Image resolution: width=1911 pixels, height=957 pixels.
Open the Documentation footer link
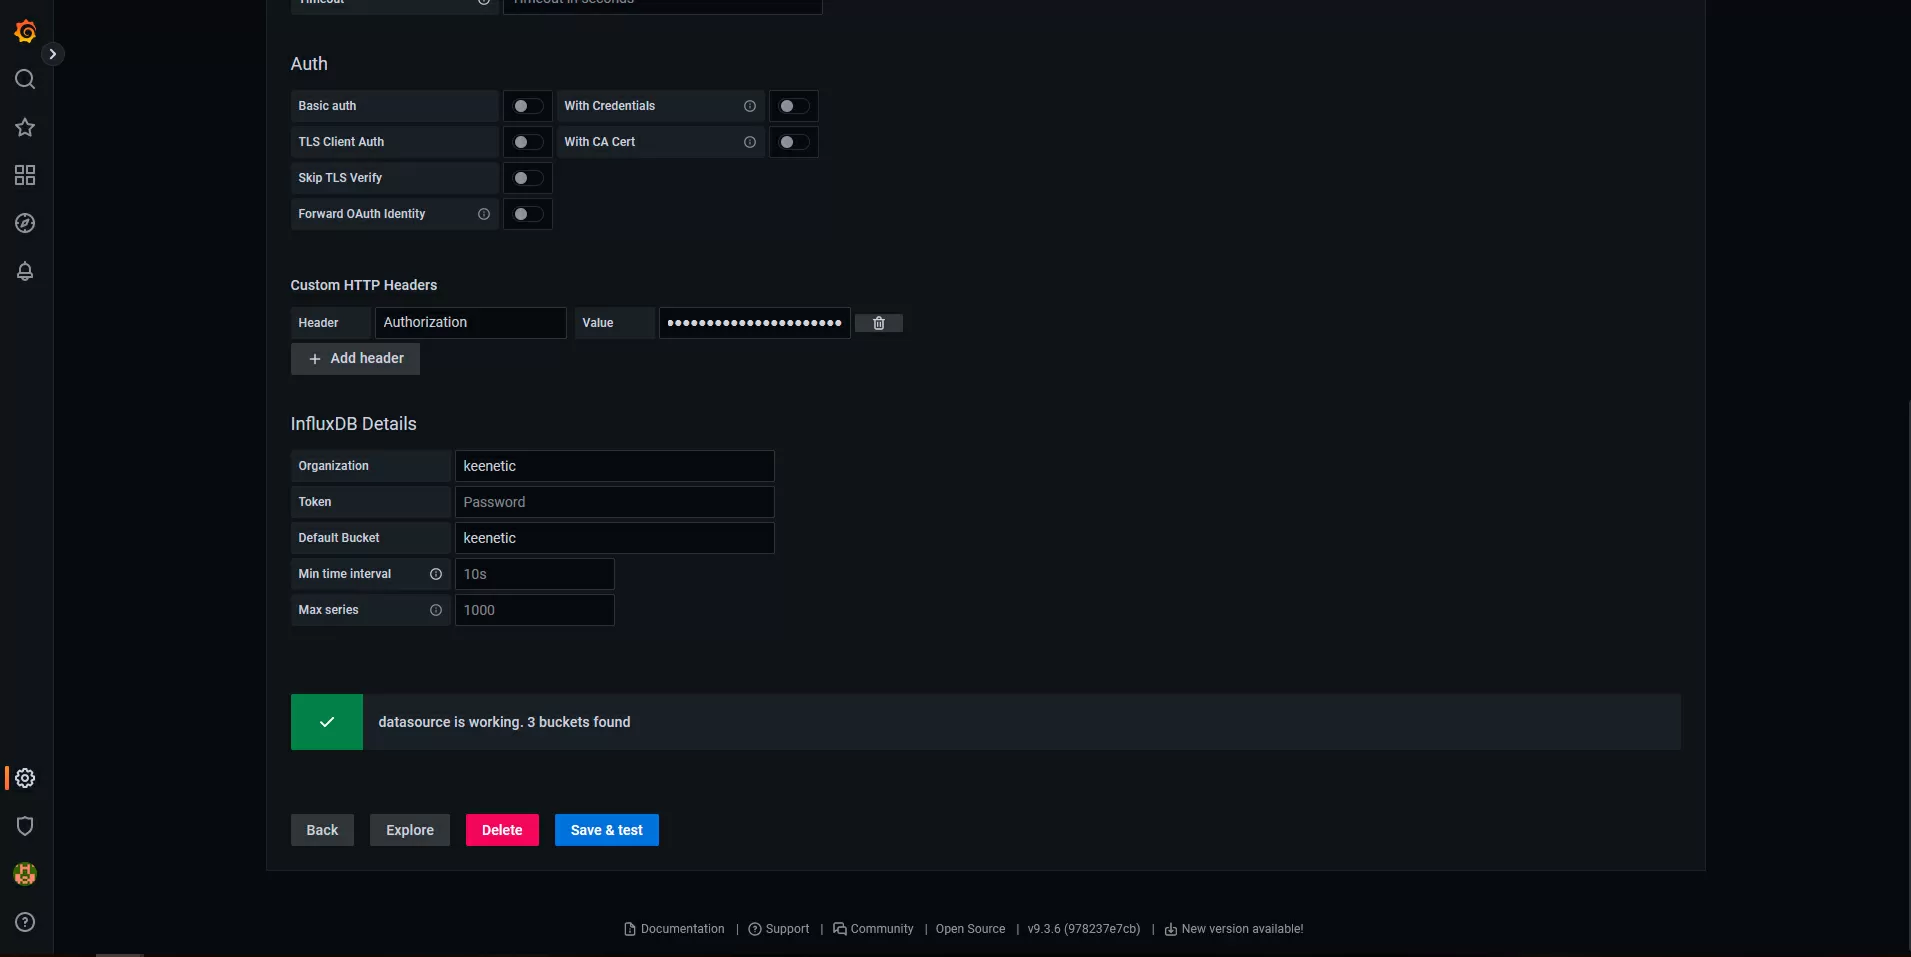pos(675,929)
